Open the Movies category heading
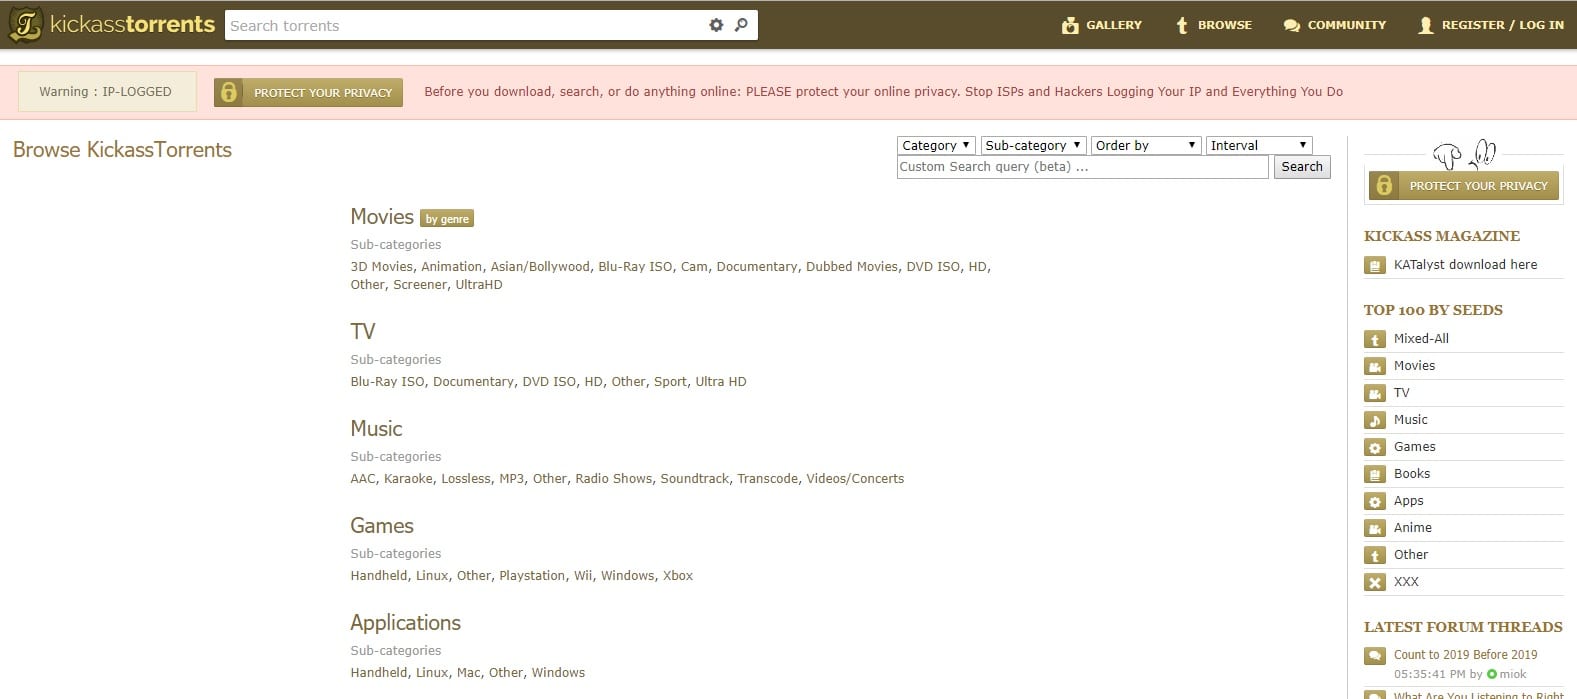1577x699 pixels. tap(382, 217)
